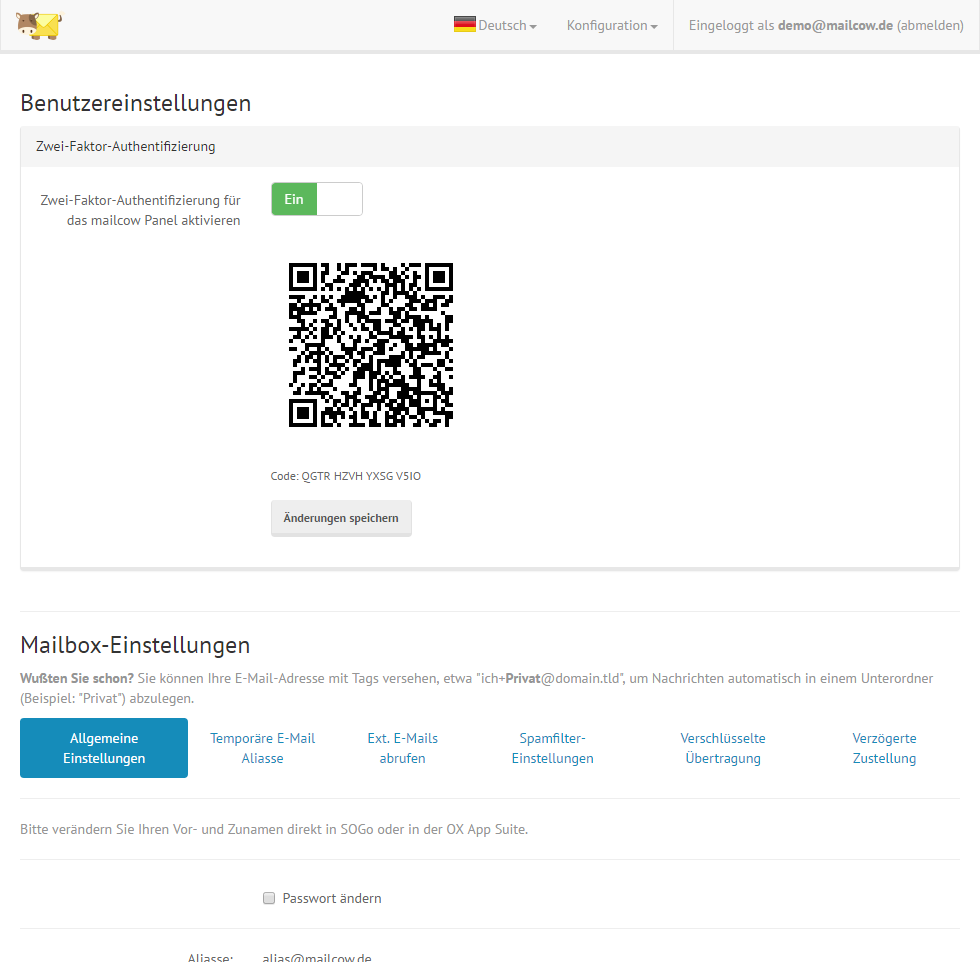The height and width of the screenshot is (962, 980).
Task: Click the Ein label on toggle
Action: click(x=294, y=199)
